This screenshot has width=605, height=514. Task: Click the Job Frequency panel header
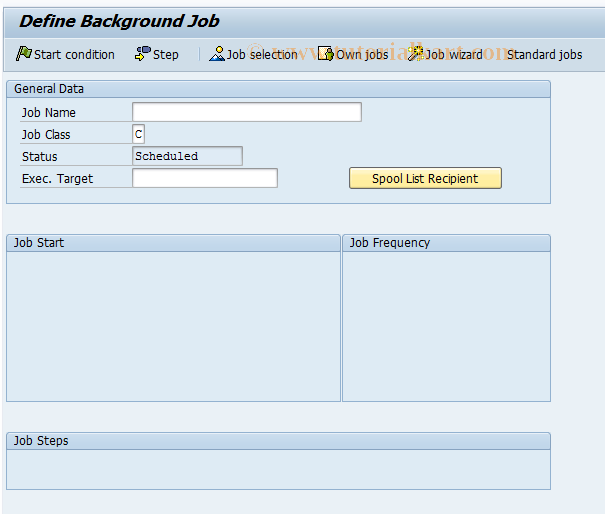(x=446, y=243)
